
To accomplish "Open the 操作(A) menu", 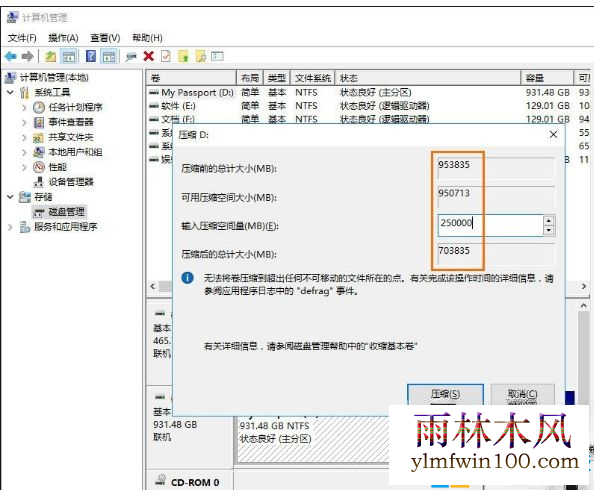I will 63,38.
